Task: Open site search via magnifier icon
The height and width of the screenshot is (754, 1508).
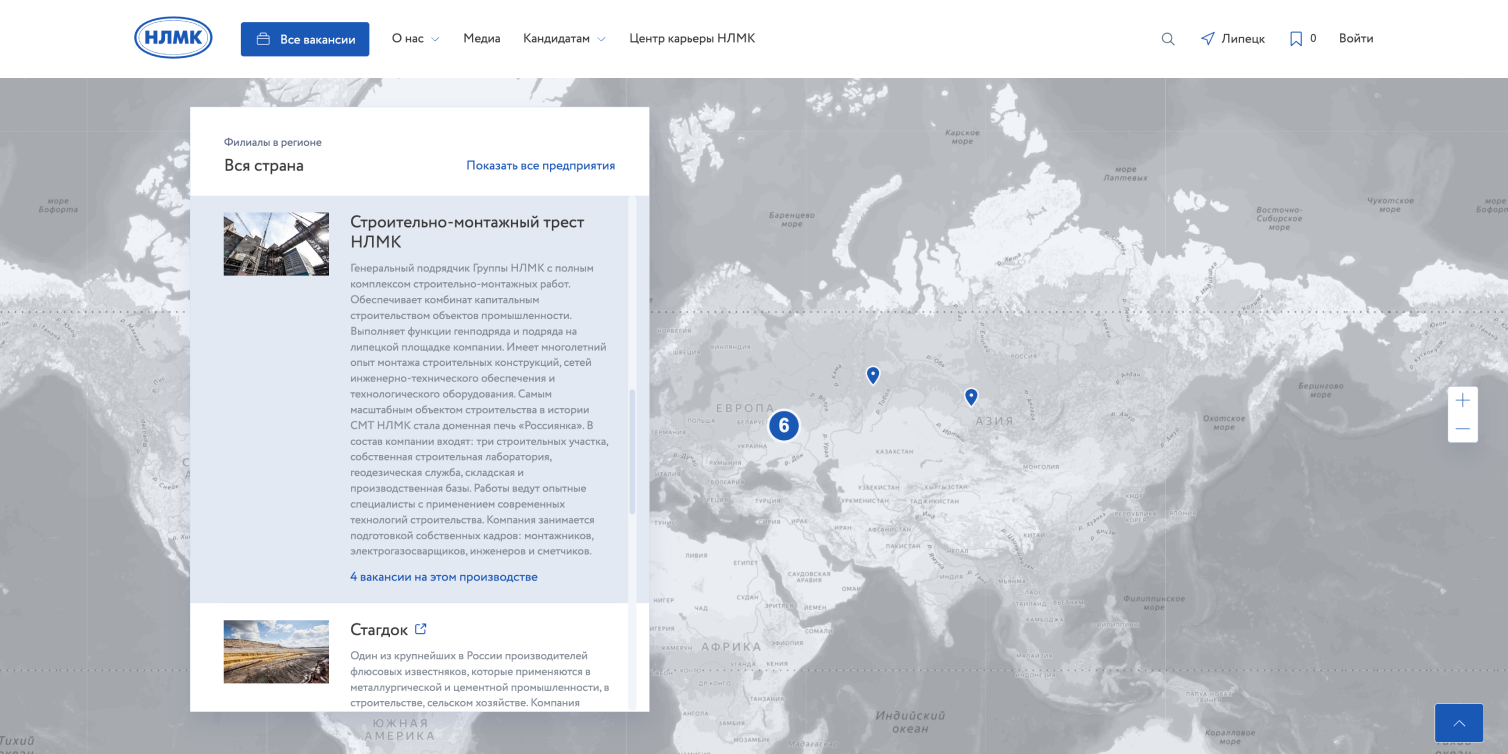Action: point(1168,39)
